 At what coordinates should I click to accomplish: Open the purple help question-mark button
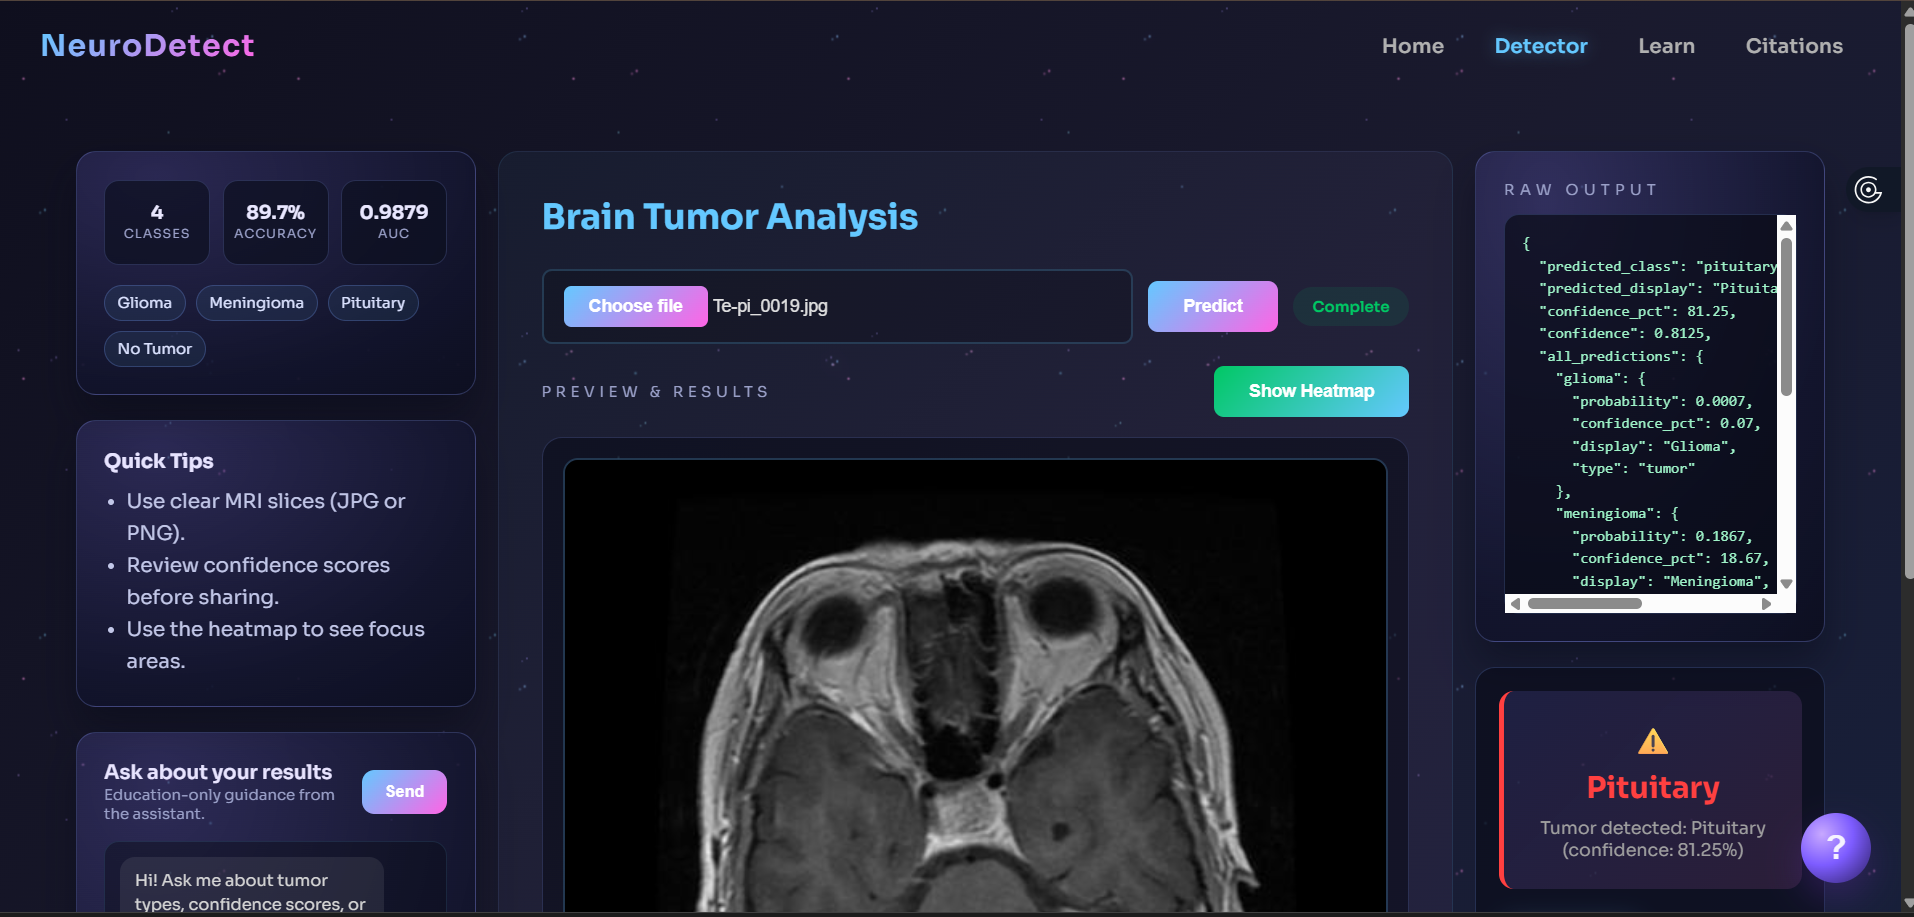1835,847
